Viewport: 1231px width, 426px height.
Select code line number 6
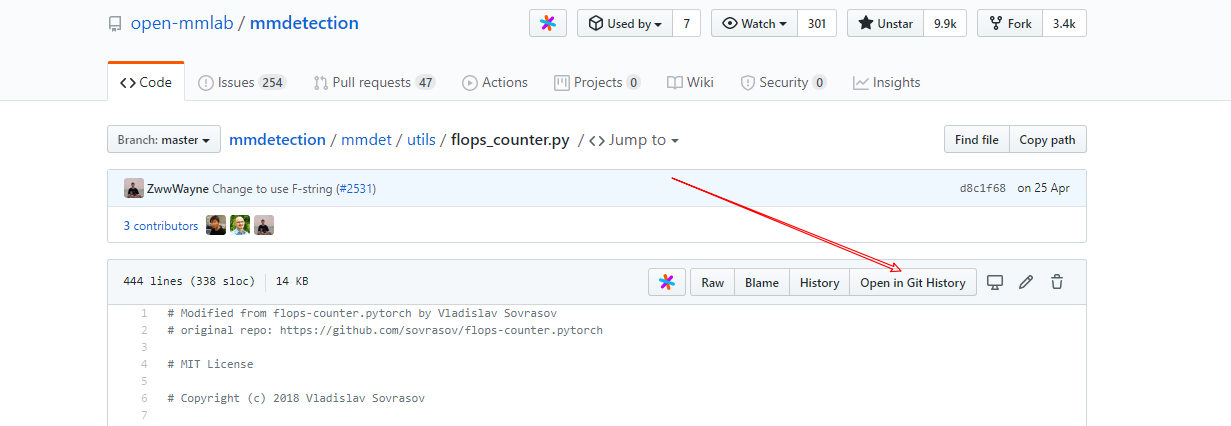pos(145,398)
